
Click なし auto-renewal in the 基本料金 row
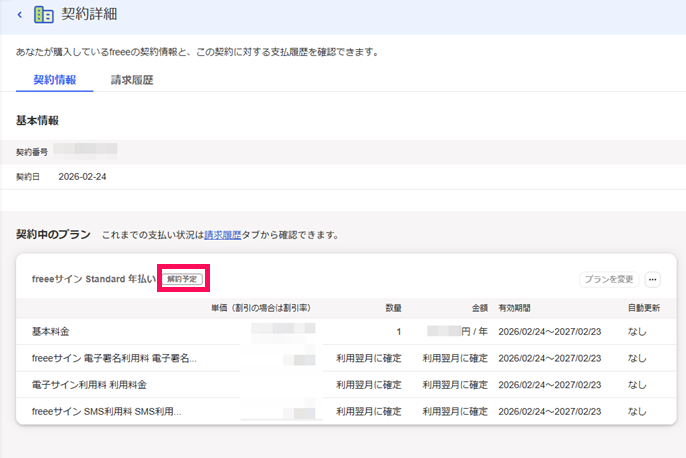(637, 332)
